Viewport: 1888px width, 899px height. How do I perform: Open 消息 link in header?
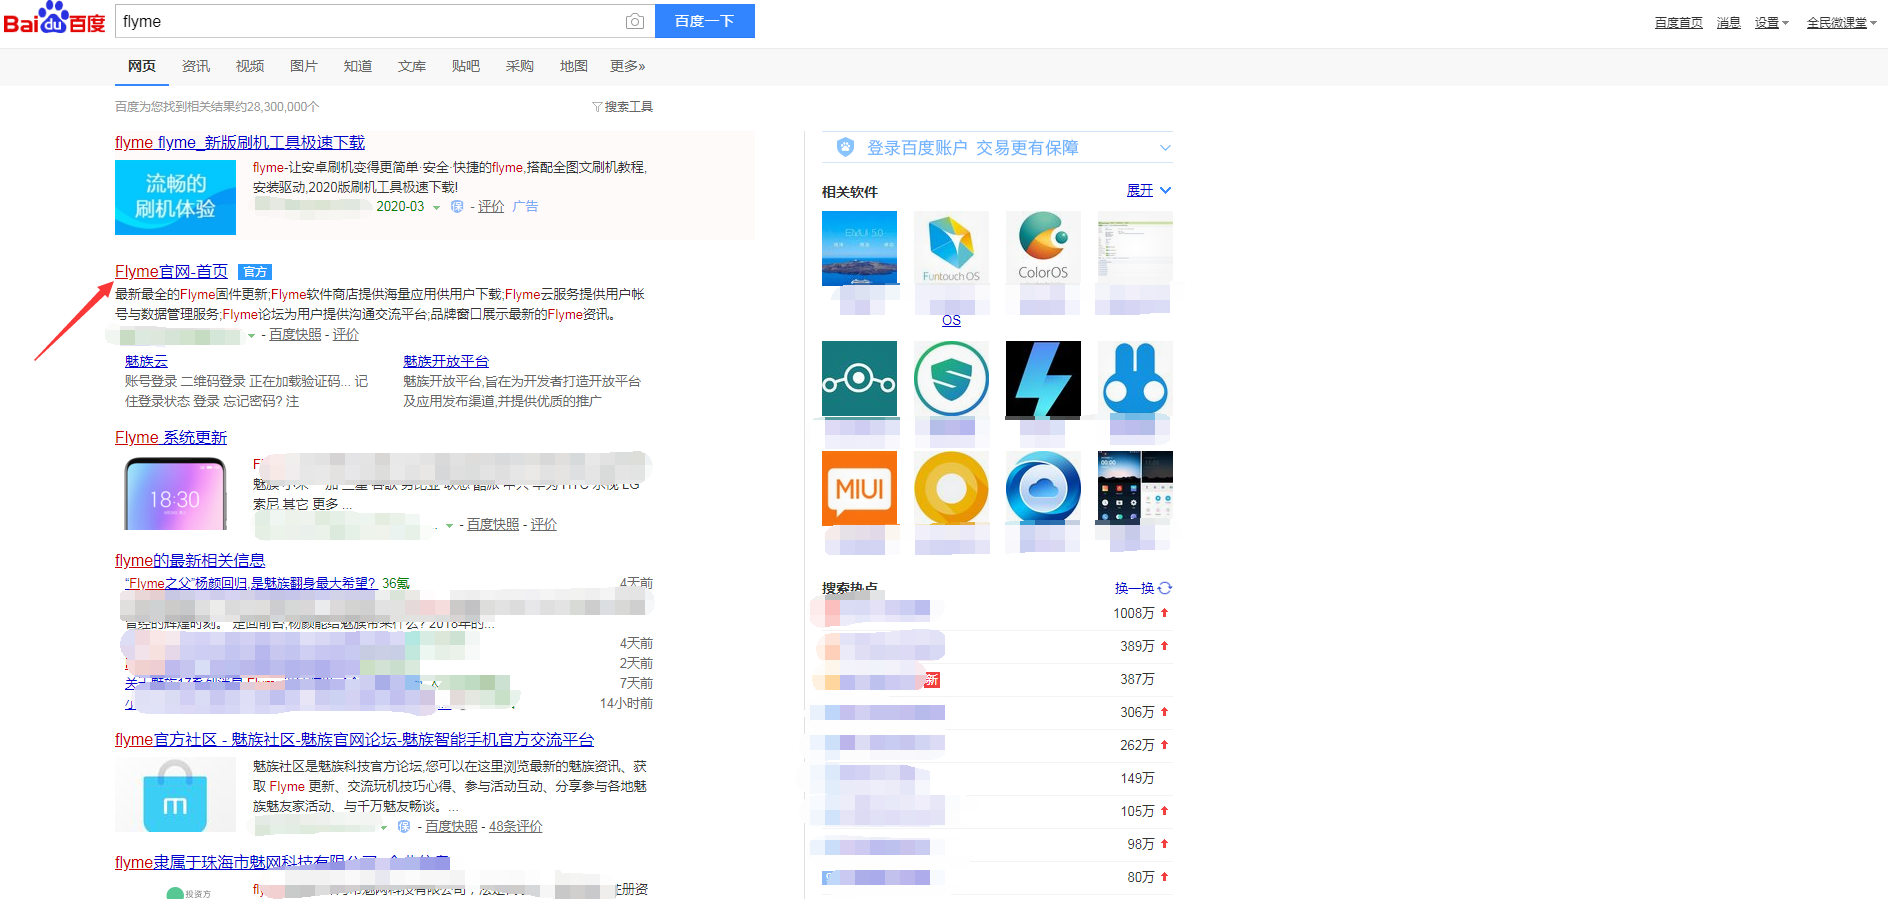click(x=1729, y=23)
